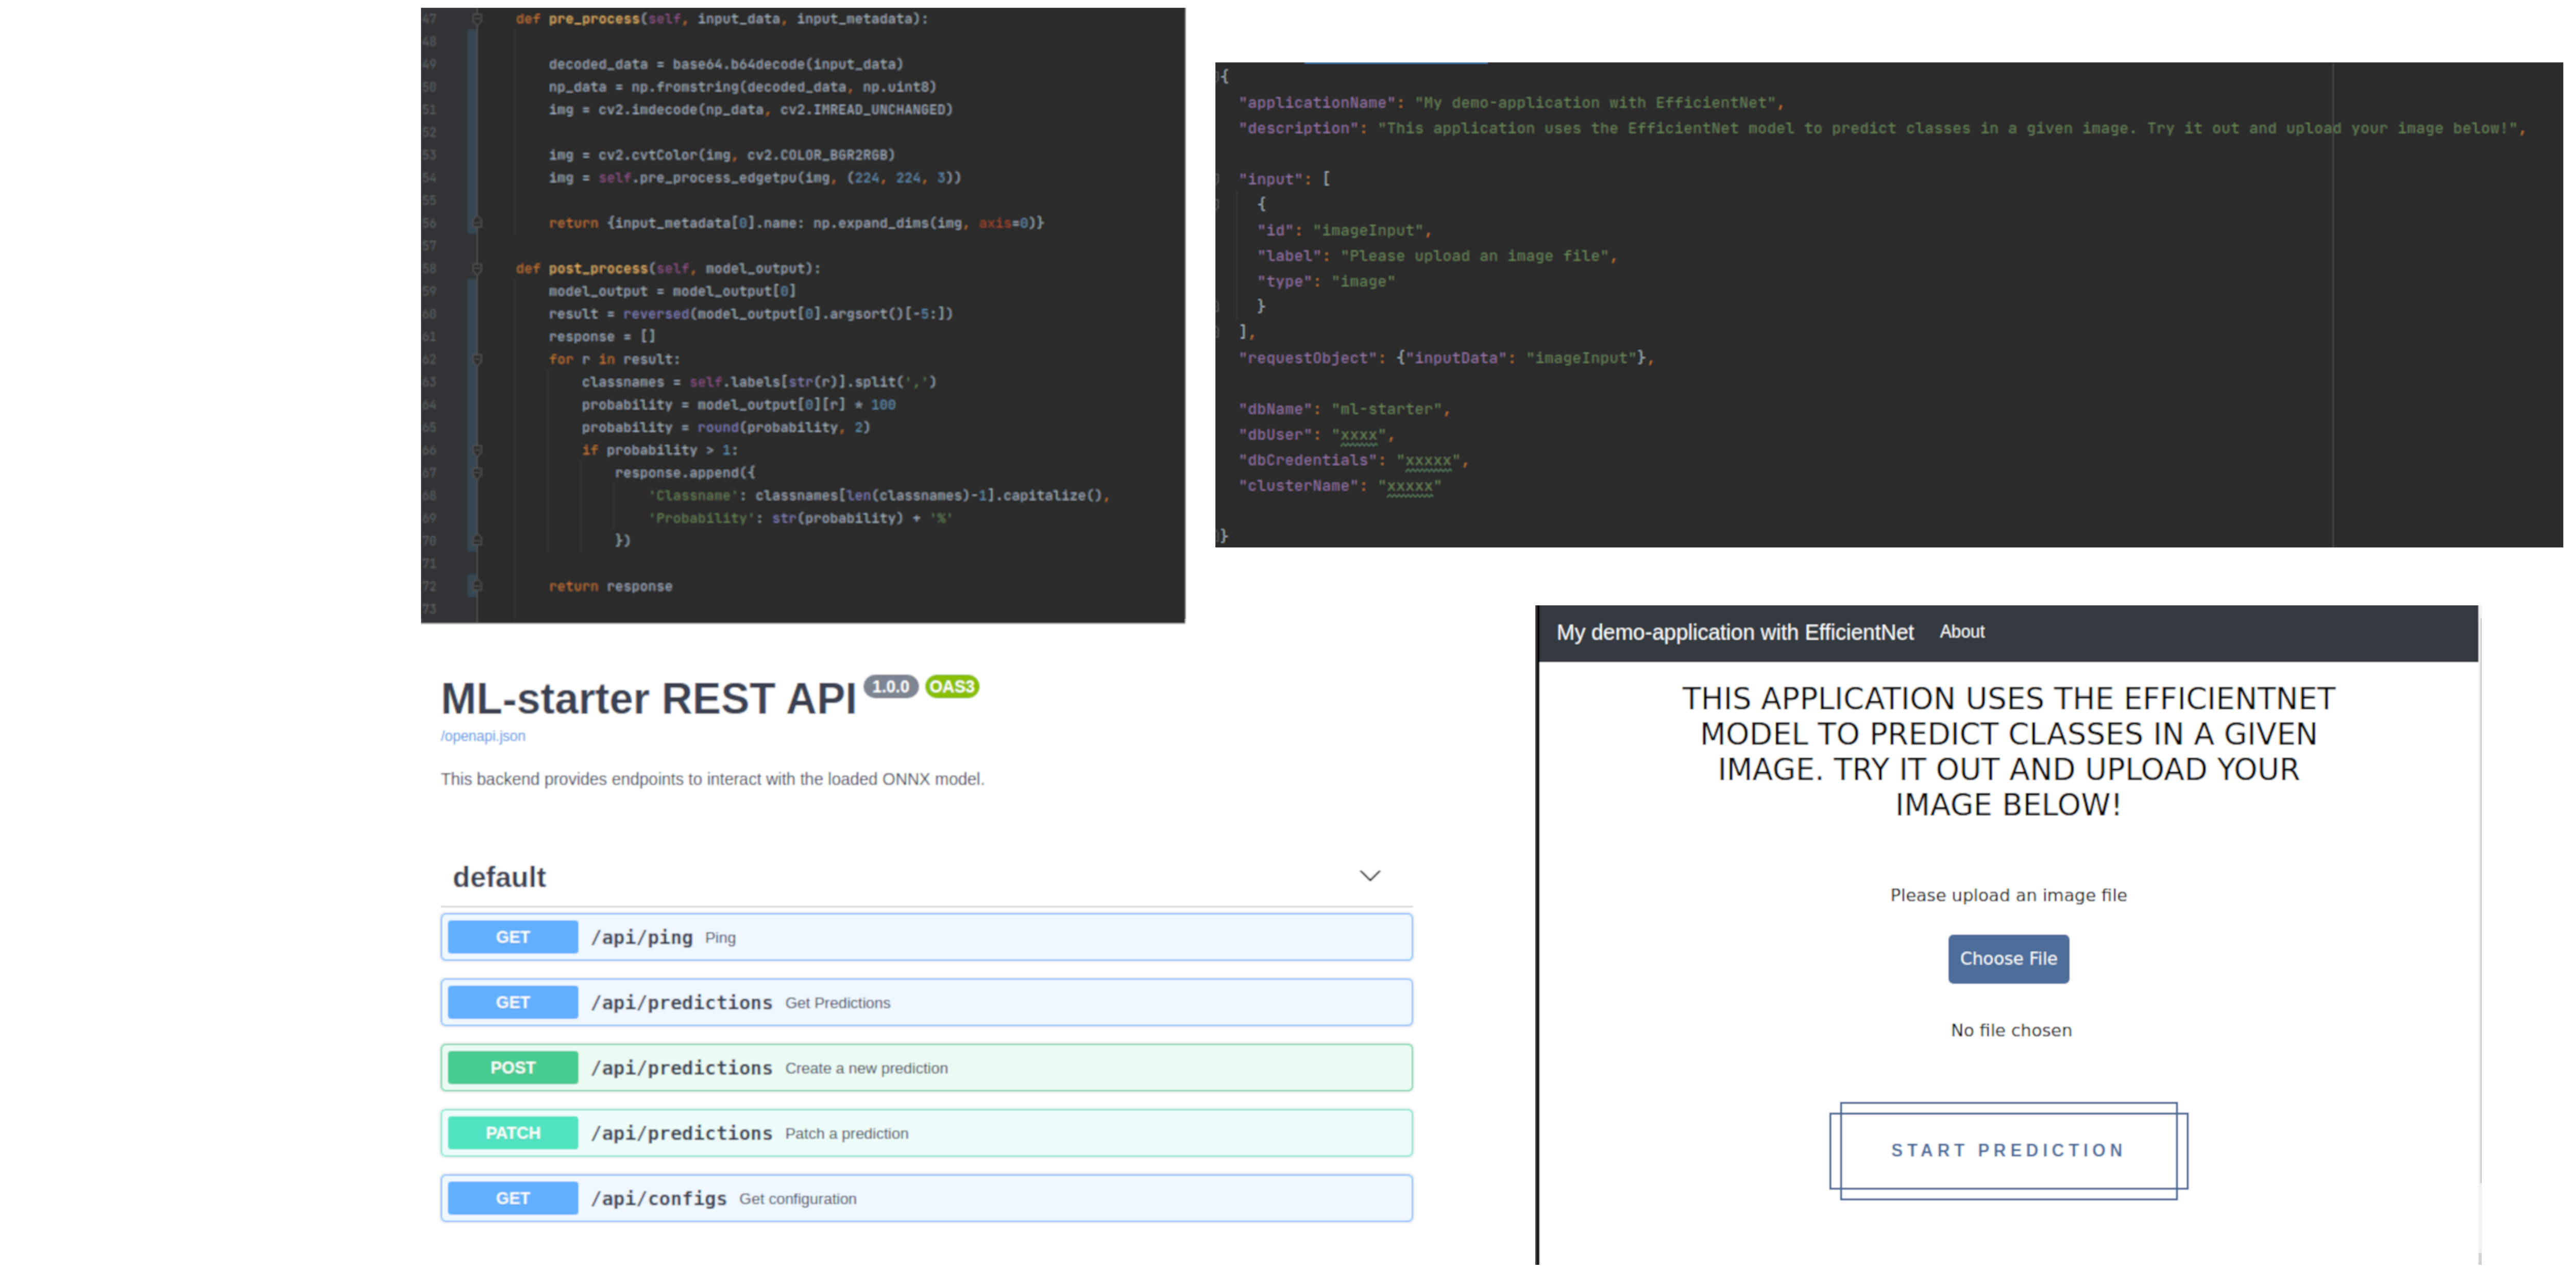Click line number 58 in code gutter
The height and width of the screenshot is (1288, 2576).
click(430, 268)
